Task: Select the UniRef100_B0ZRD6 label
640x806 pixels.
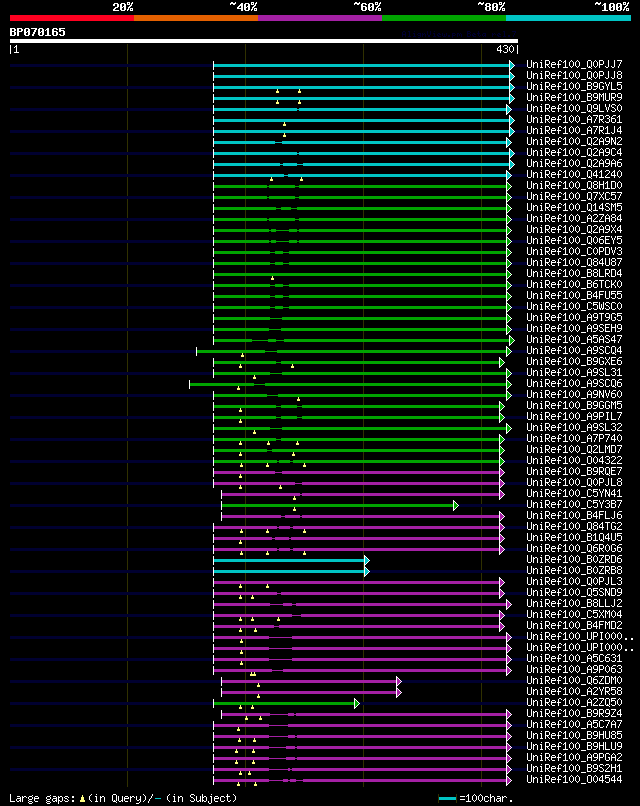Action: (574, 560)
